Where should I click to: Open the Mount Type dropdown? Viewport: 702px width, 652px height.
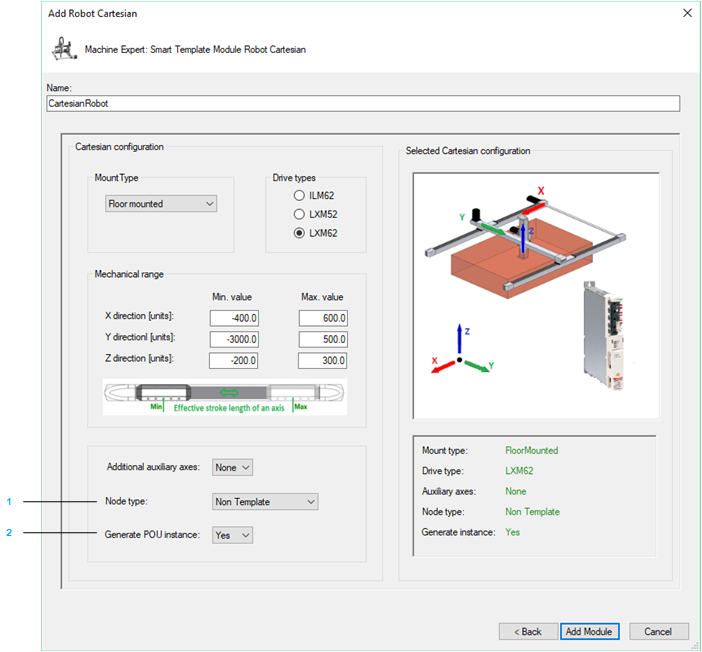(x=161, y=204)
